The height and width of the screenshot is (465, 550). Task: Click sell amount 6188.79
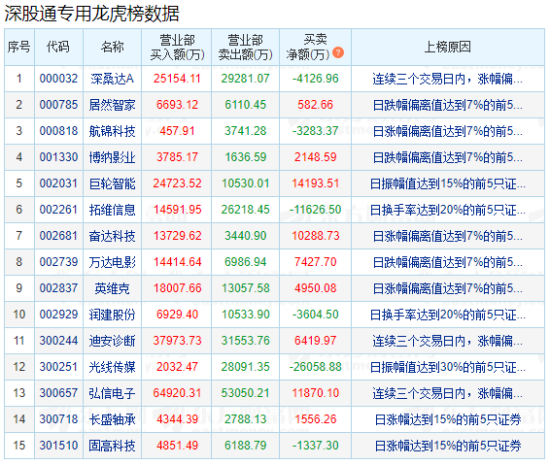pyautogui.click(x=245, y=446)
